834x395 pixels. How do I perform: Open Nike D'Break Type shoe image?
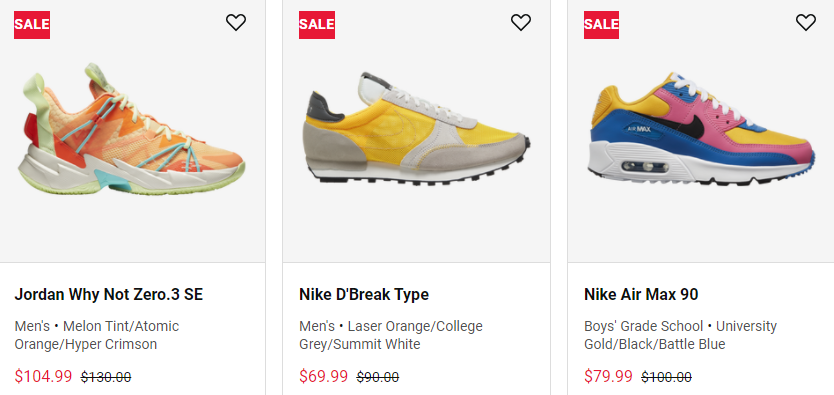coord(416,129)
